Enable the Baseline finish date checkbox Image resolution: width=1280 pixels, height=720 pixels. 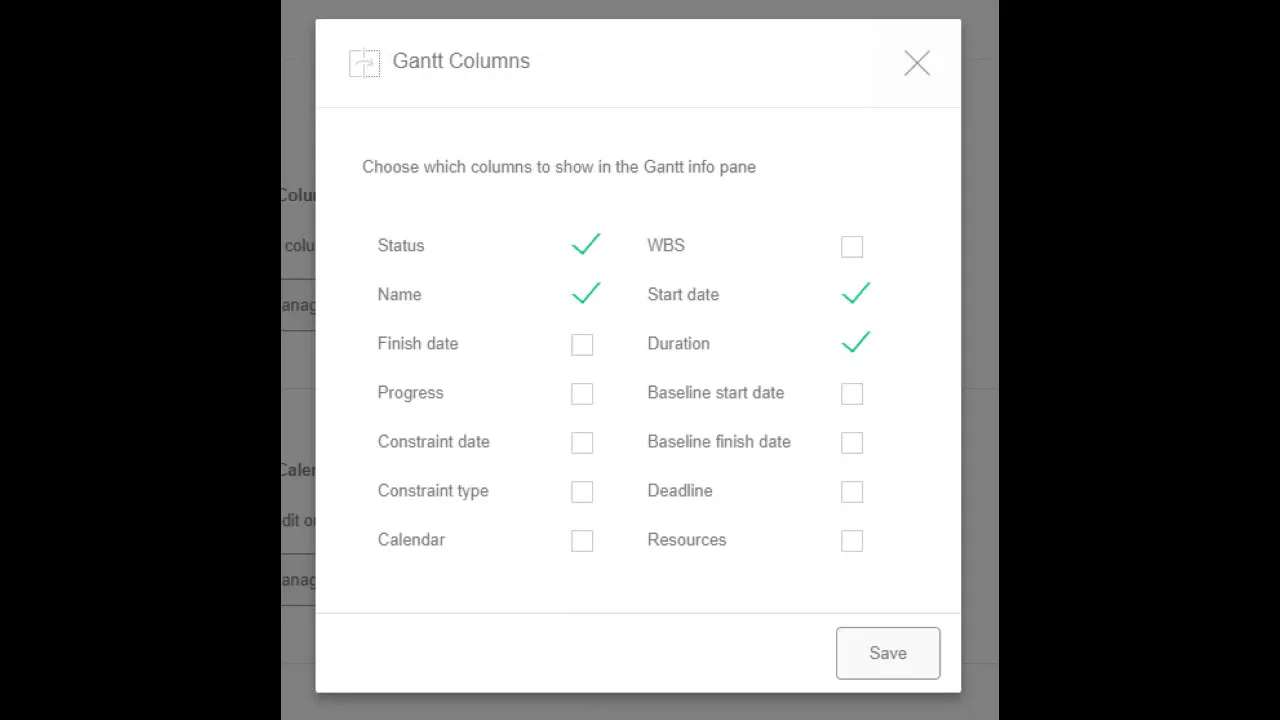(852, 442)
